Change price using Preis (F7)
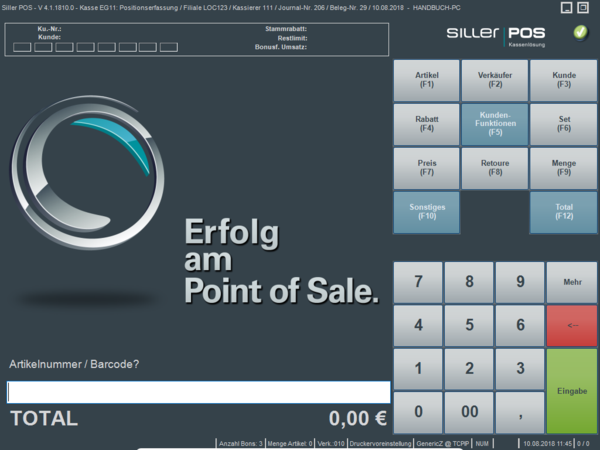 (x=427, y=167)
